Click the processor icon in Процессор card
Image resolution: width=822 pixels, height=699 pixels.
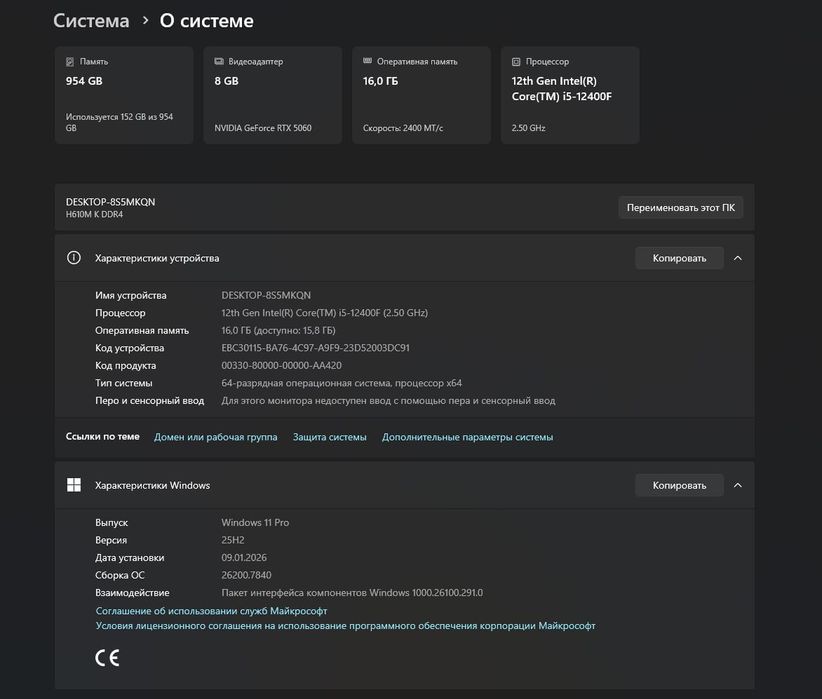point(516,62)
